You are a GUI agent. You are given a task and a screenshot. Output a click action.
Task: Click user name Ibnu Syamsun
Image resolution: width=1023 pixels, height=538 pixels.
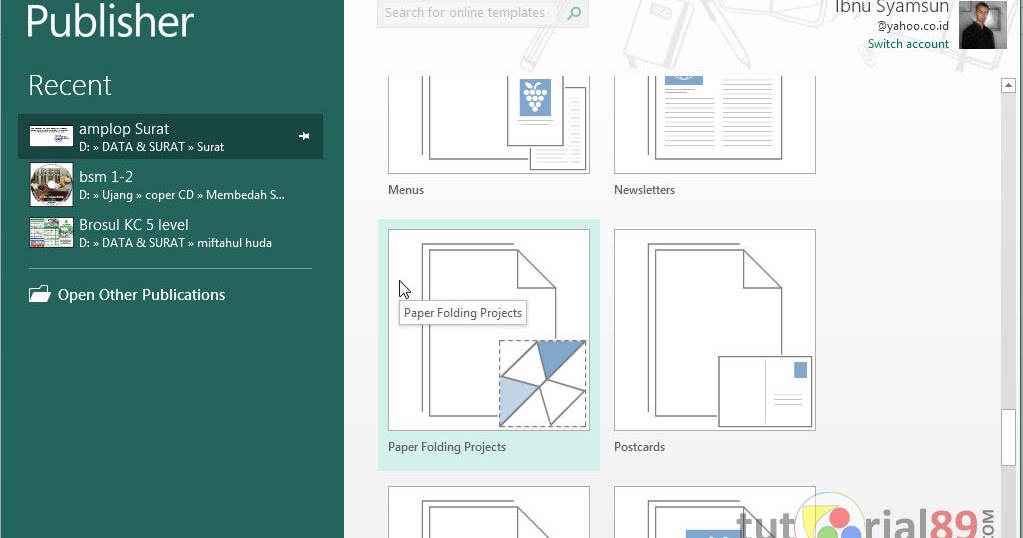tap(891, 7)
